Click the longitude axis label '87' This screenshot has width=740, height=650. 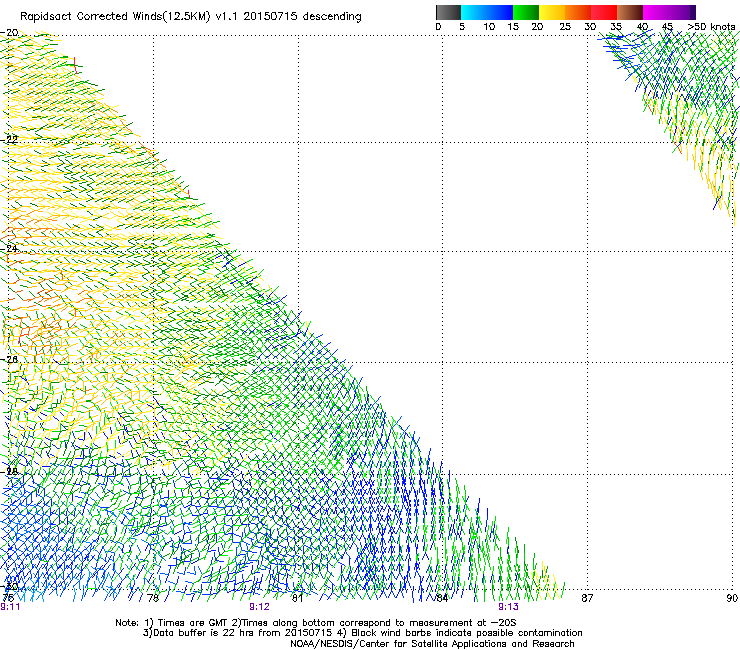587,598
